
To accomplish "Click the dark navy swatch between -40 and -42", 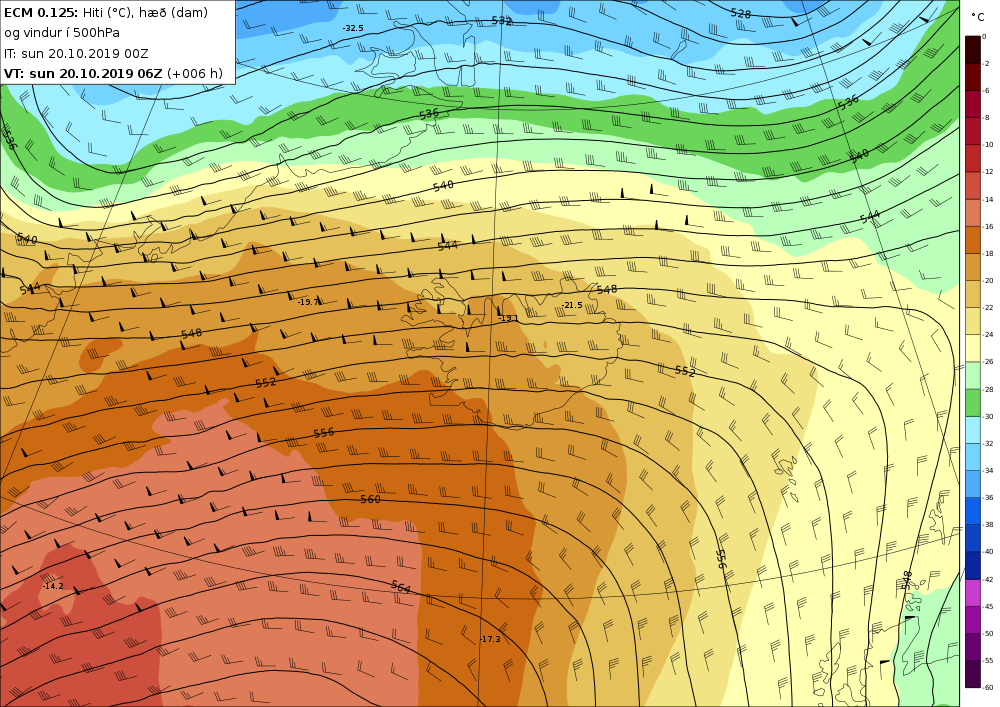I will coord(973,565).
